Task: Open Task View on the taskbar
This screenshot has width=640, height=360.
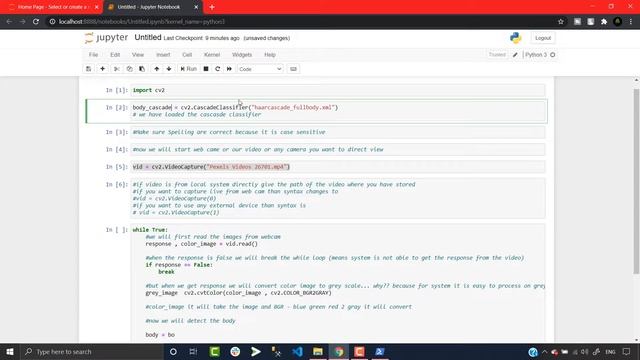Action: pos(193,351)
